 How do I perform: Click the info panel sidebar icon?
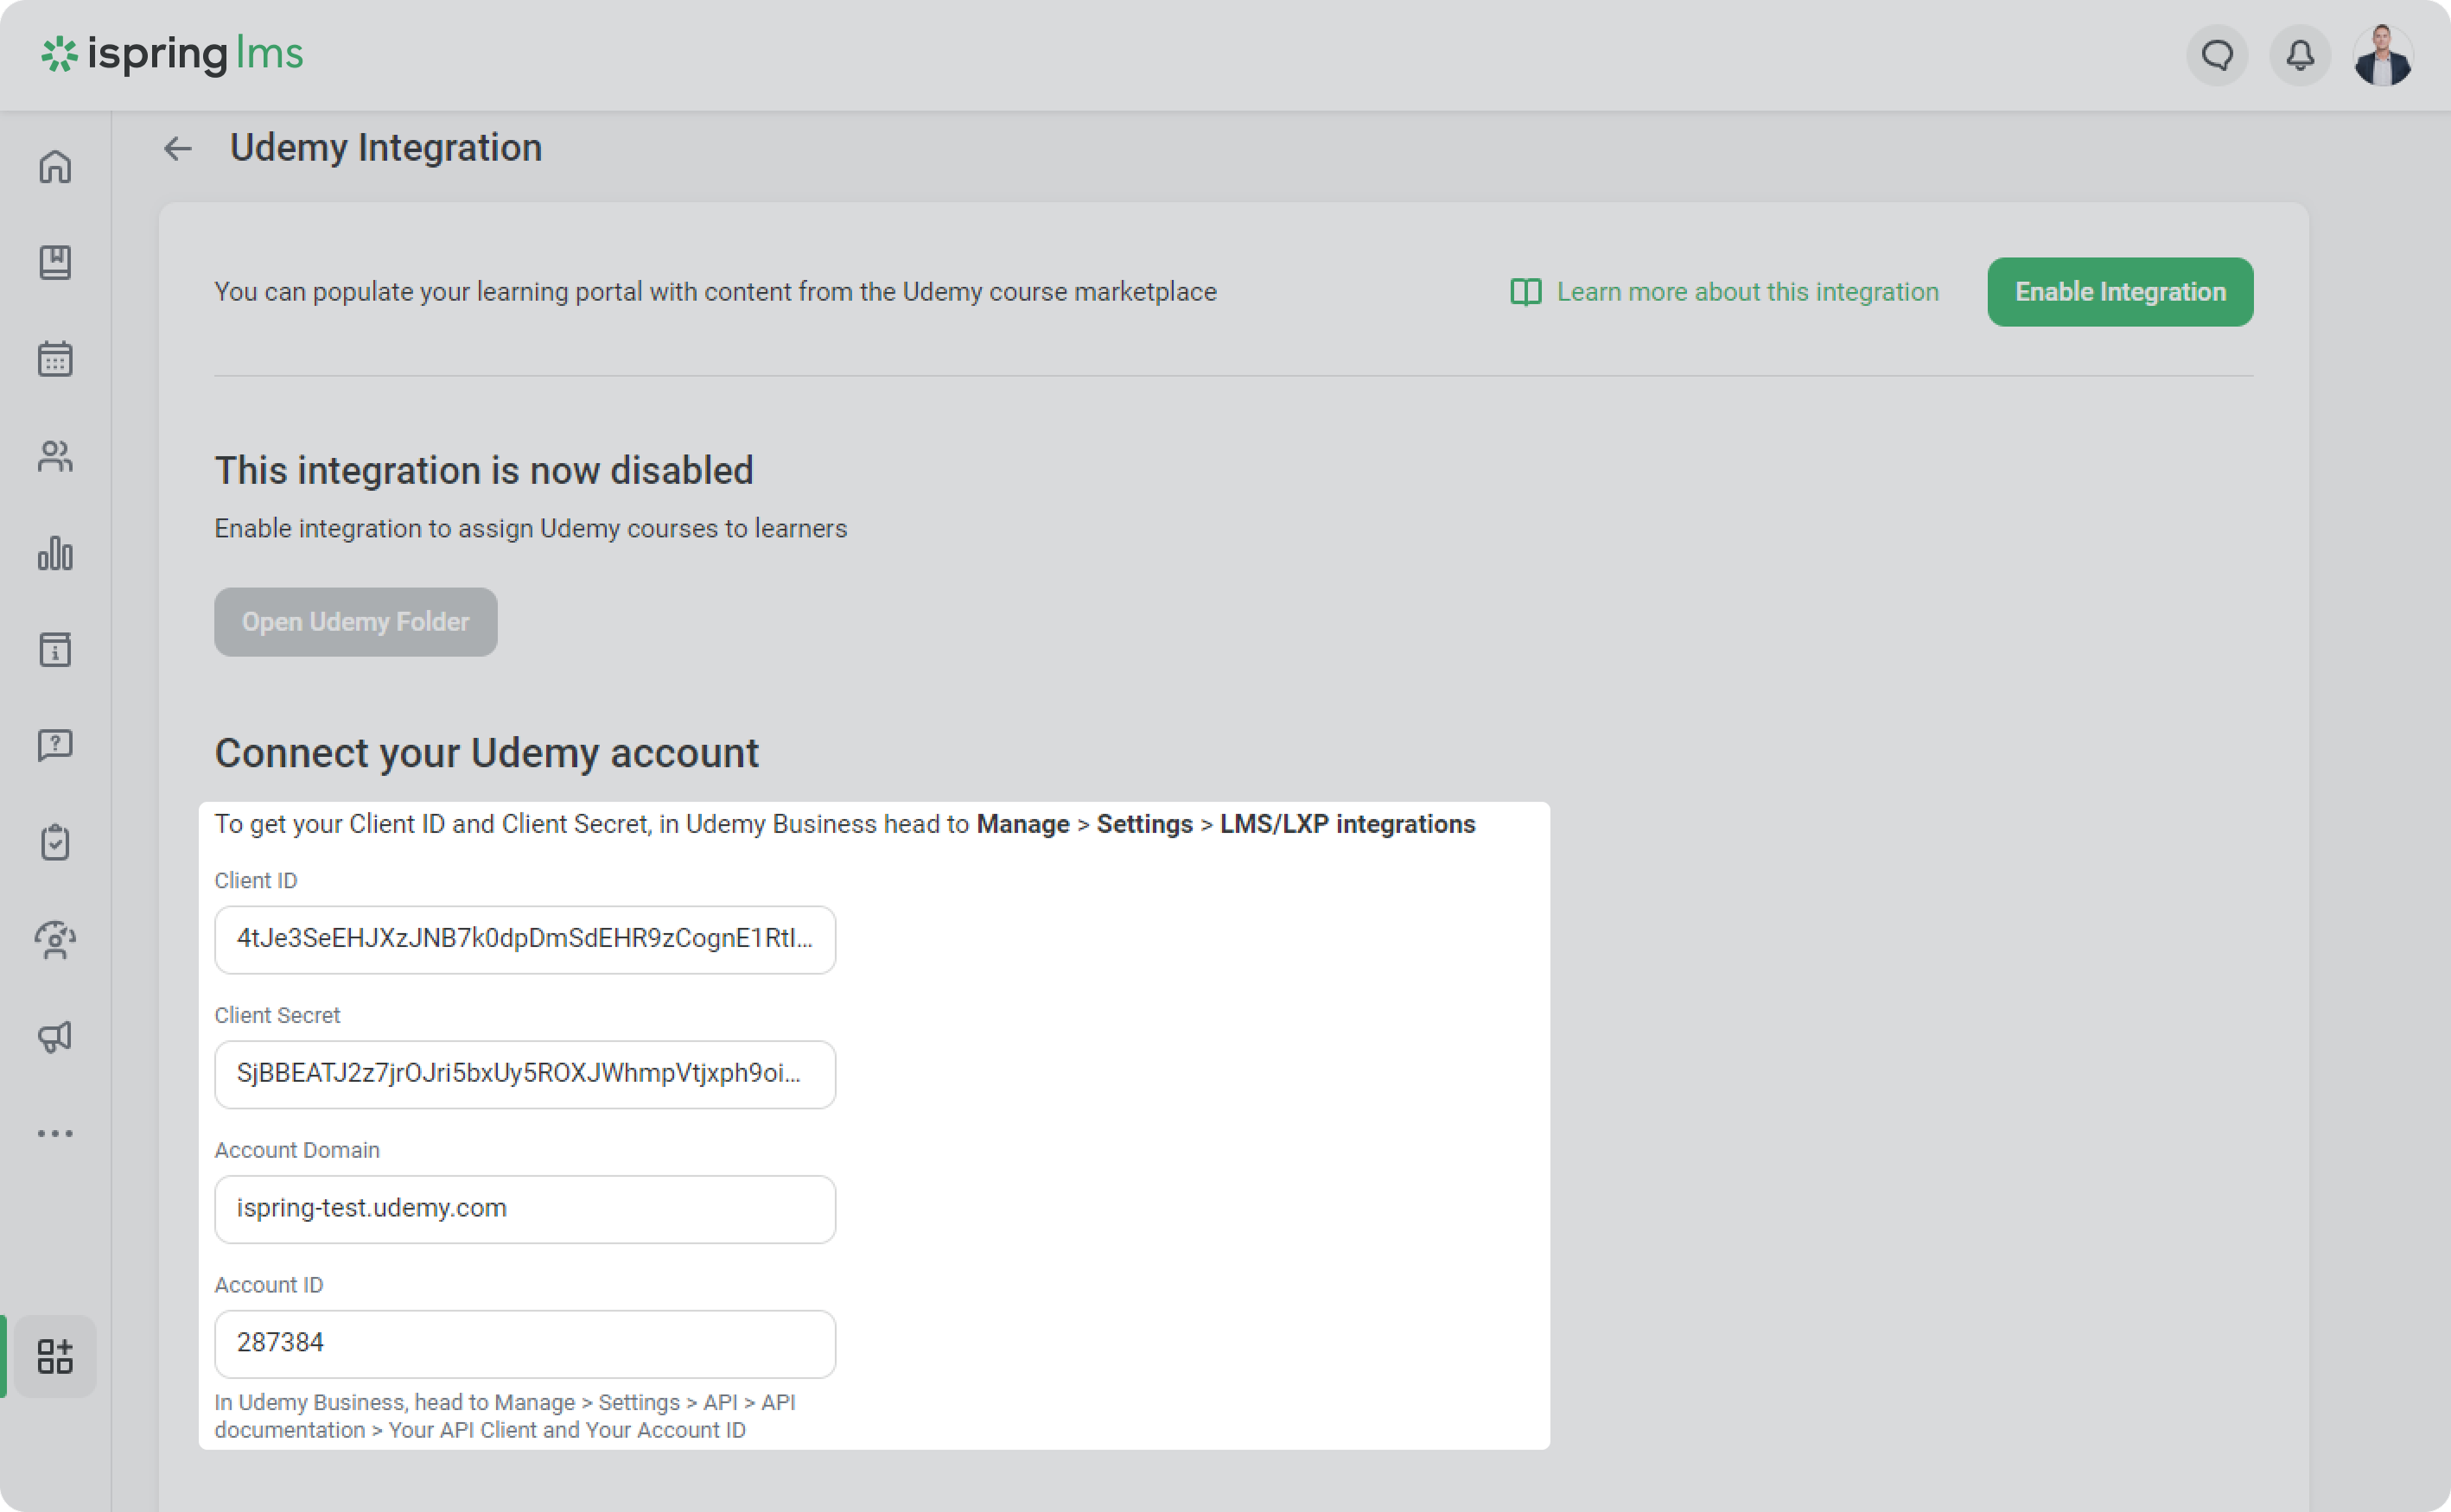55,649
